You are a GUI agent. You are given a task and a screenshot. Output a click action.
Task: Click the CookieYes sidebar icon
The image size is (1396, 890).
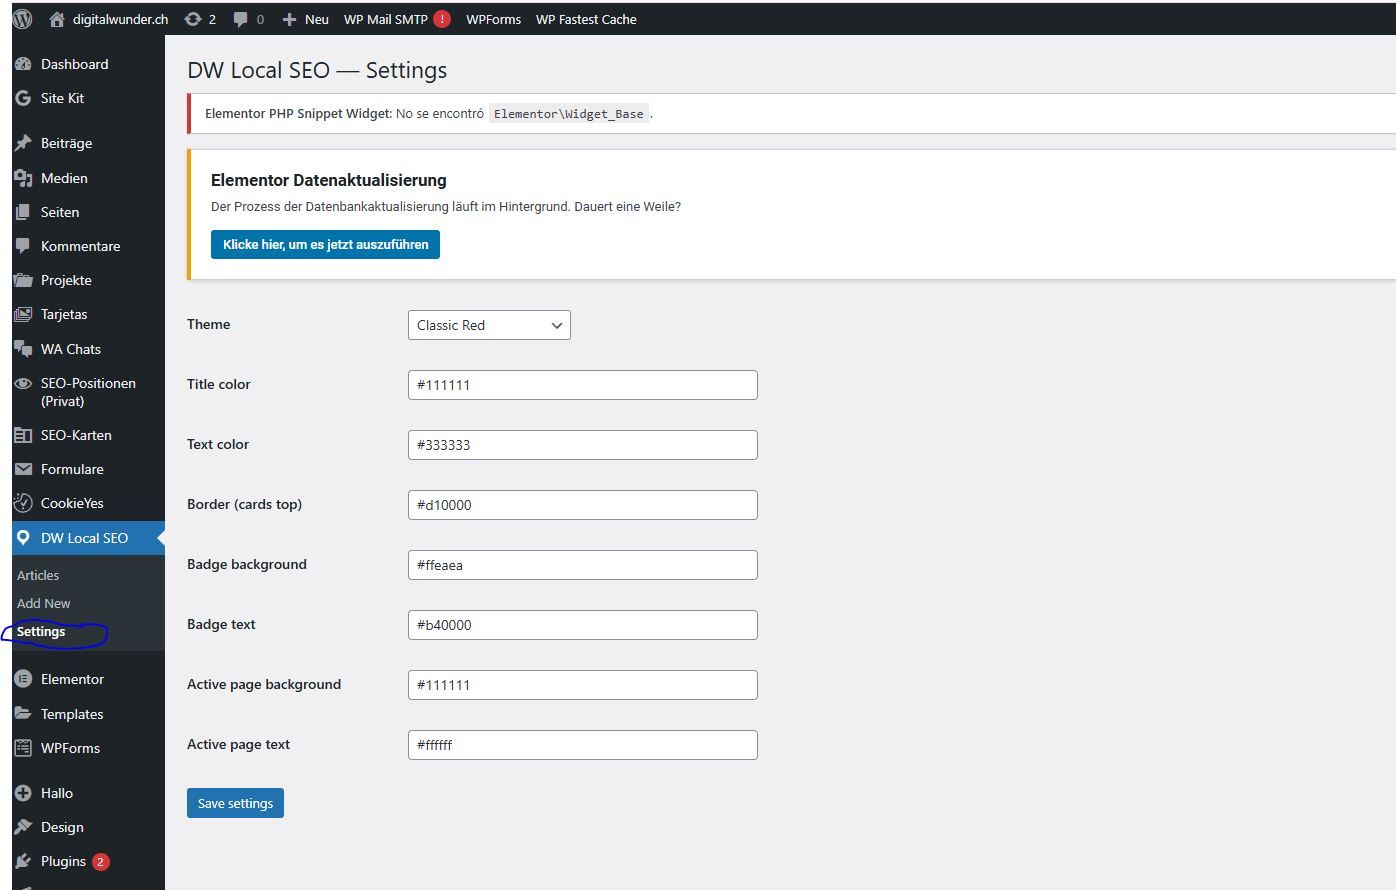pos(23,503)
